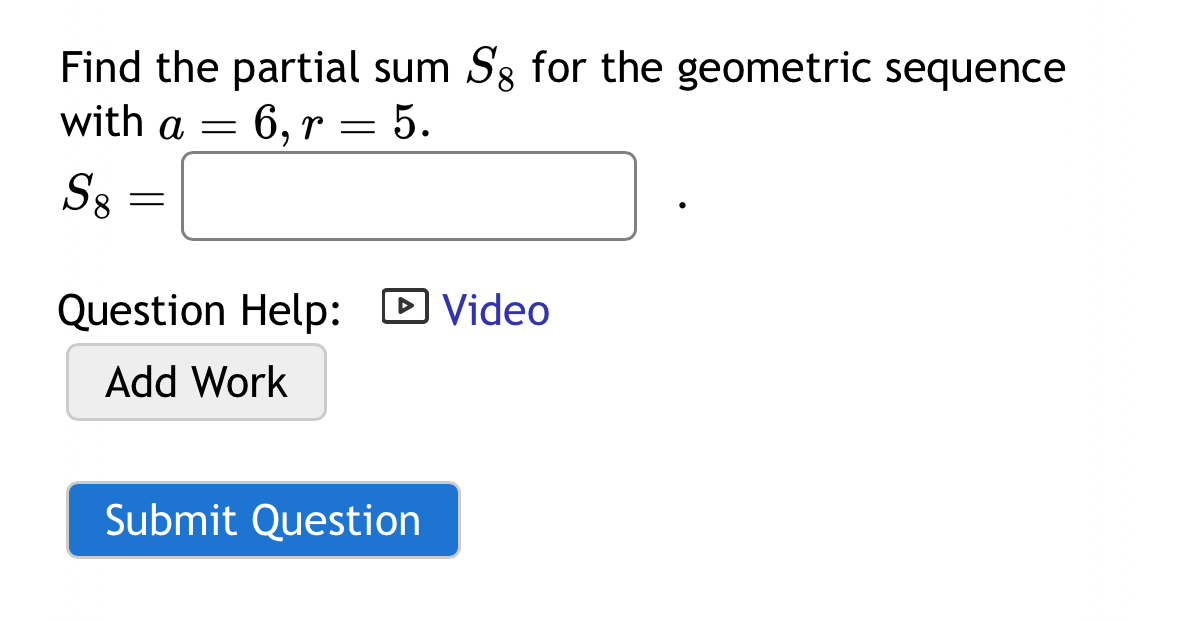Image resolution: width=1179 pixels, height=621 pixels.
Task: Click the word 'with' in the second line
Action: (x=102, y=121)
